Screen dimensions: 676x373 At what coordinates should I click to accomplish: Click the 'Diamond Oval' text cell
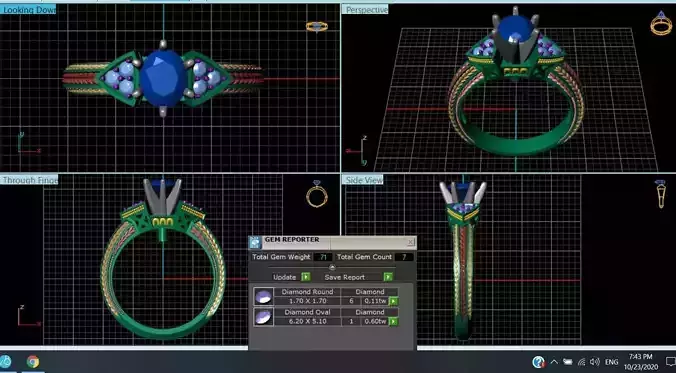307,312
